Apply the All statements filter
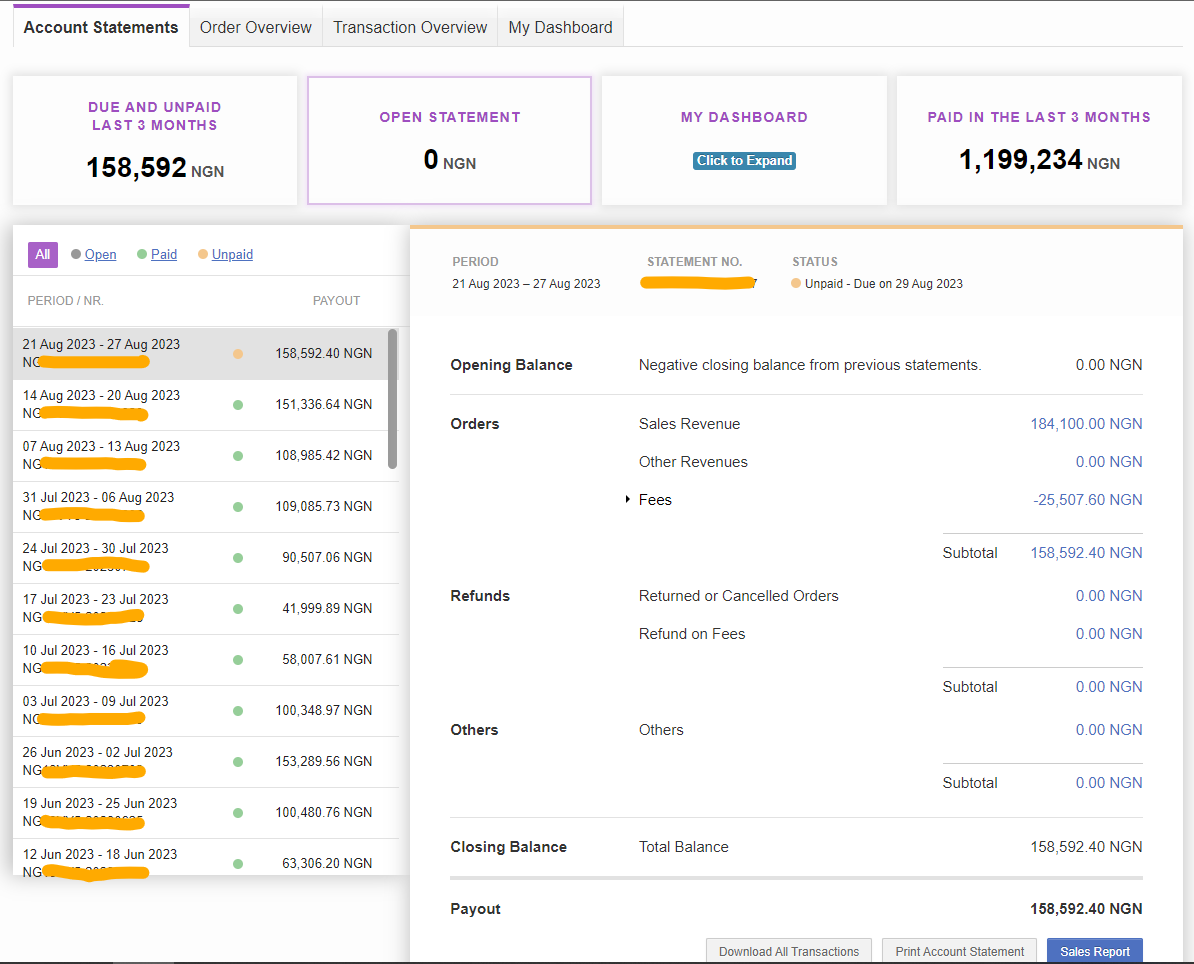The image size is (1194, 964). (x=43, y=254)
